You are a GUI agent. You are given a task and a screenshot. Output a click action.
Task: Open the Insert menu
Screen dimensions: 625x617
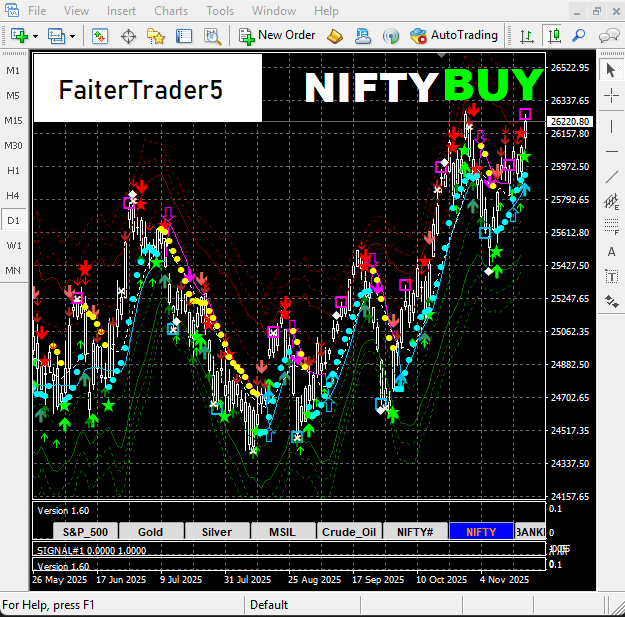coord(121,11)
